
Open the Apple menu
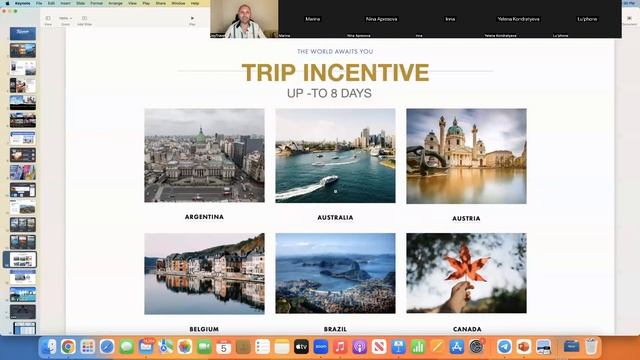7,3
